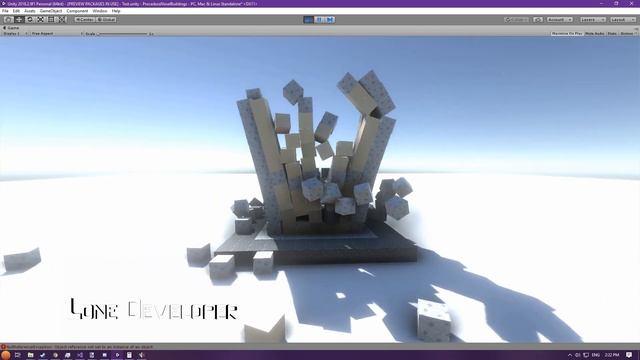This screenshot has width=640, height=360.
Task: Select the combined Transform tool
Action: 62,20
